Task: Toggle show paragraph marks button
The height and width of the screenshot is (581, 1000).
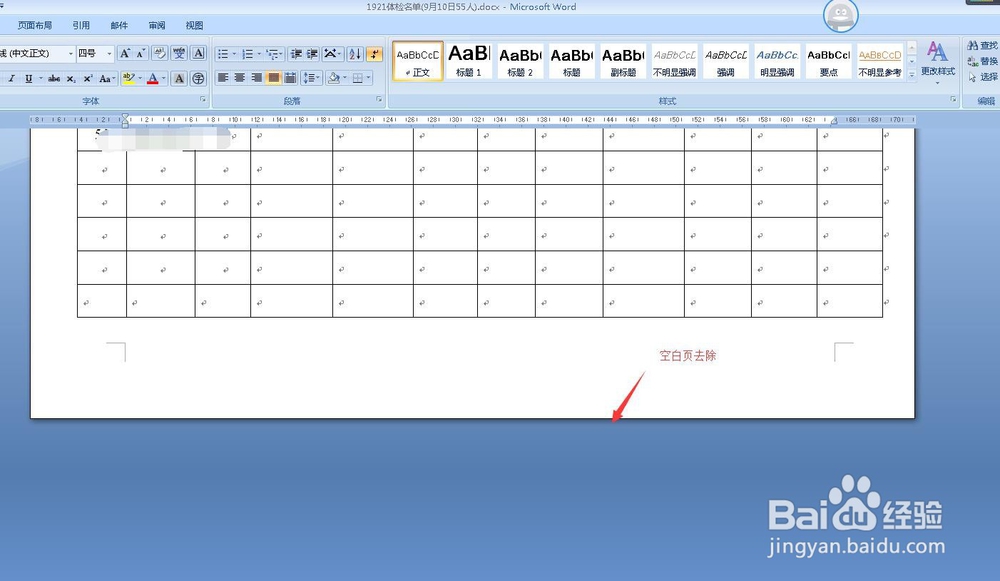Action: pos(374,54)
